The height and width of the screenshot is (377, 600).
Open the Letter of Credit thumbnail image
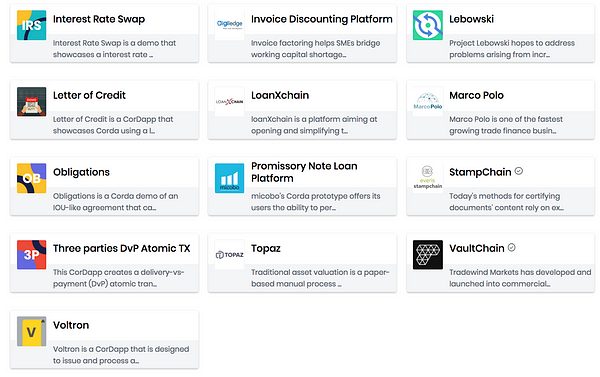(x=31, y=102)
